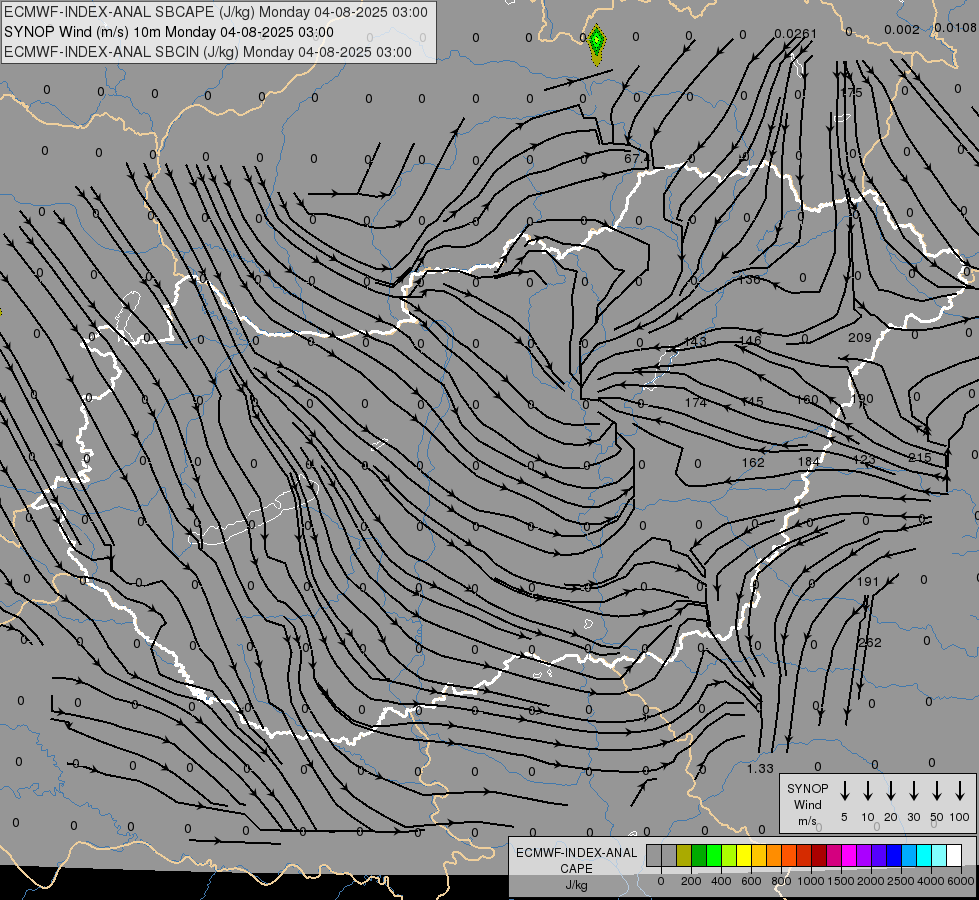The width and height of the screenshot is (979, 900).
Task: Click the 6000 tick label on the colorbar
Action: click(961, 881)
